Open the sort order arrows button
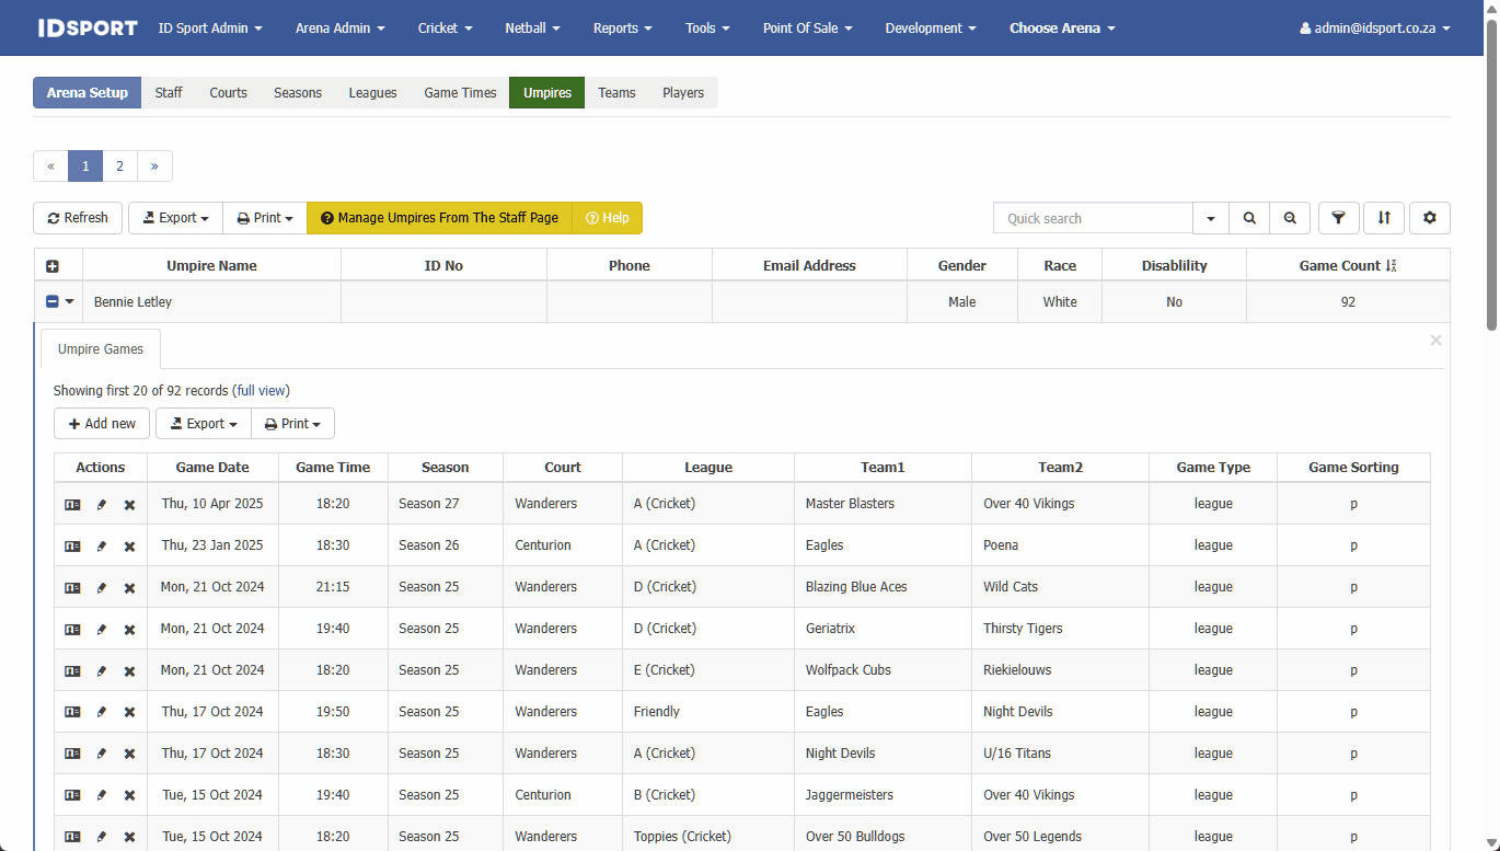 [1384, 218]
